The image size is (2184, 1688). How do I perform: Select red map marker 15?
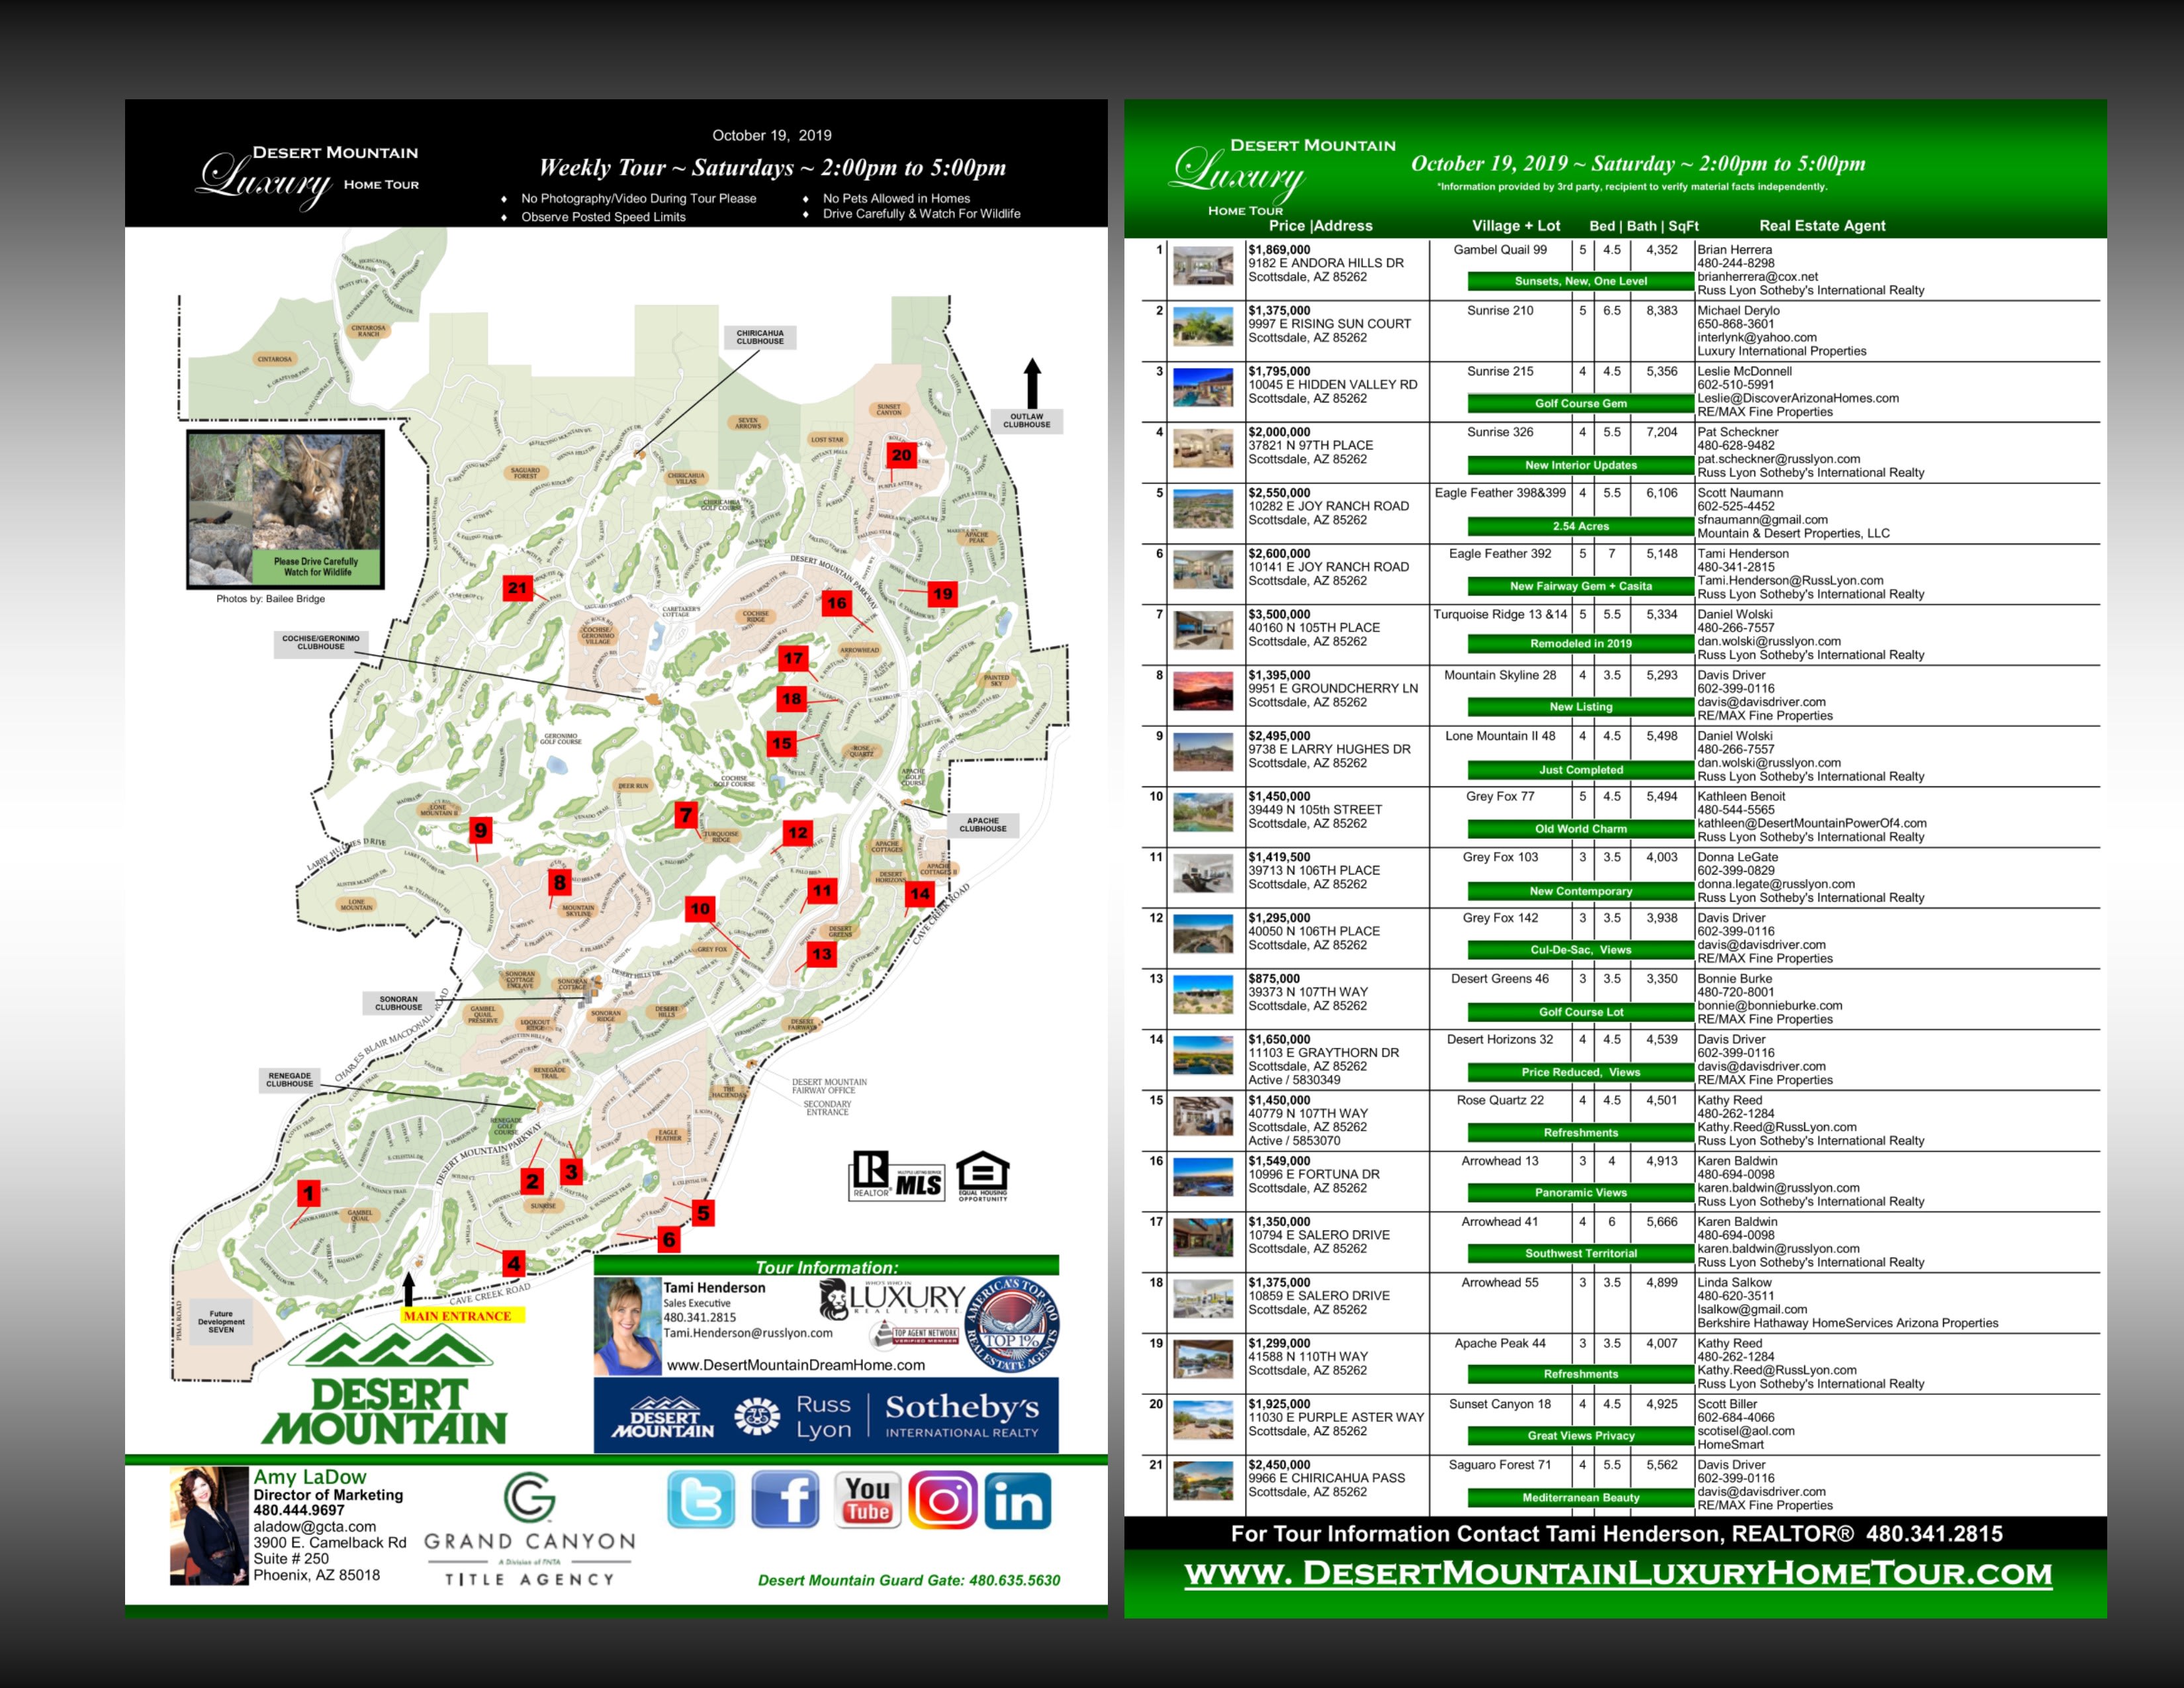pyautogui.click(x=782, y=744)
